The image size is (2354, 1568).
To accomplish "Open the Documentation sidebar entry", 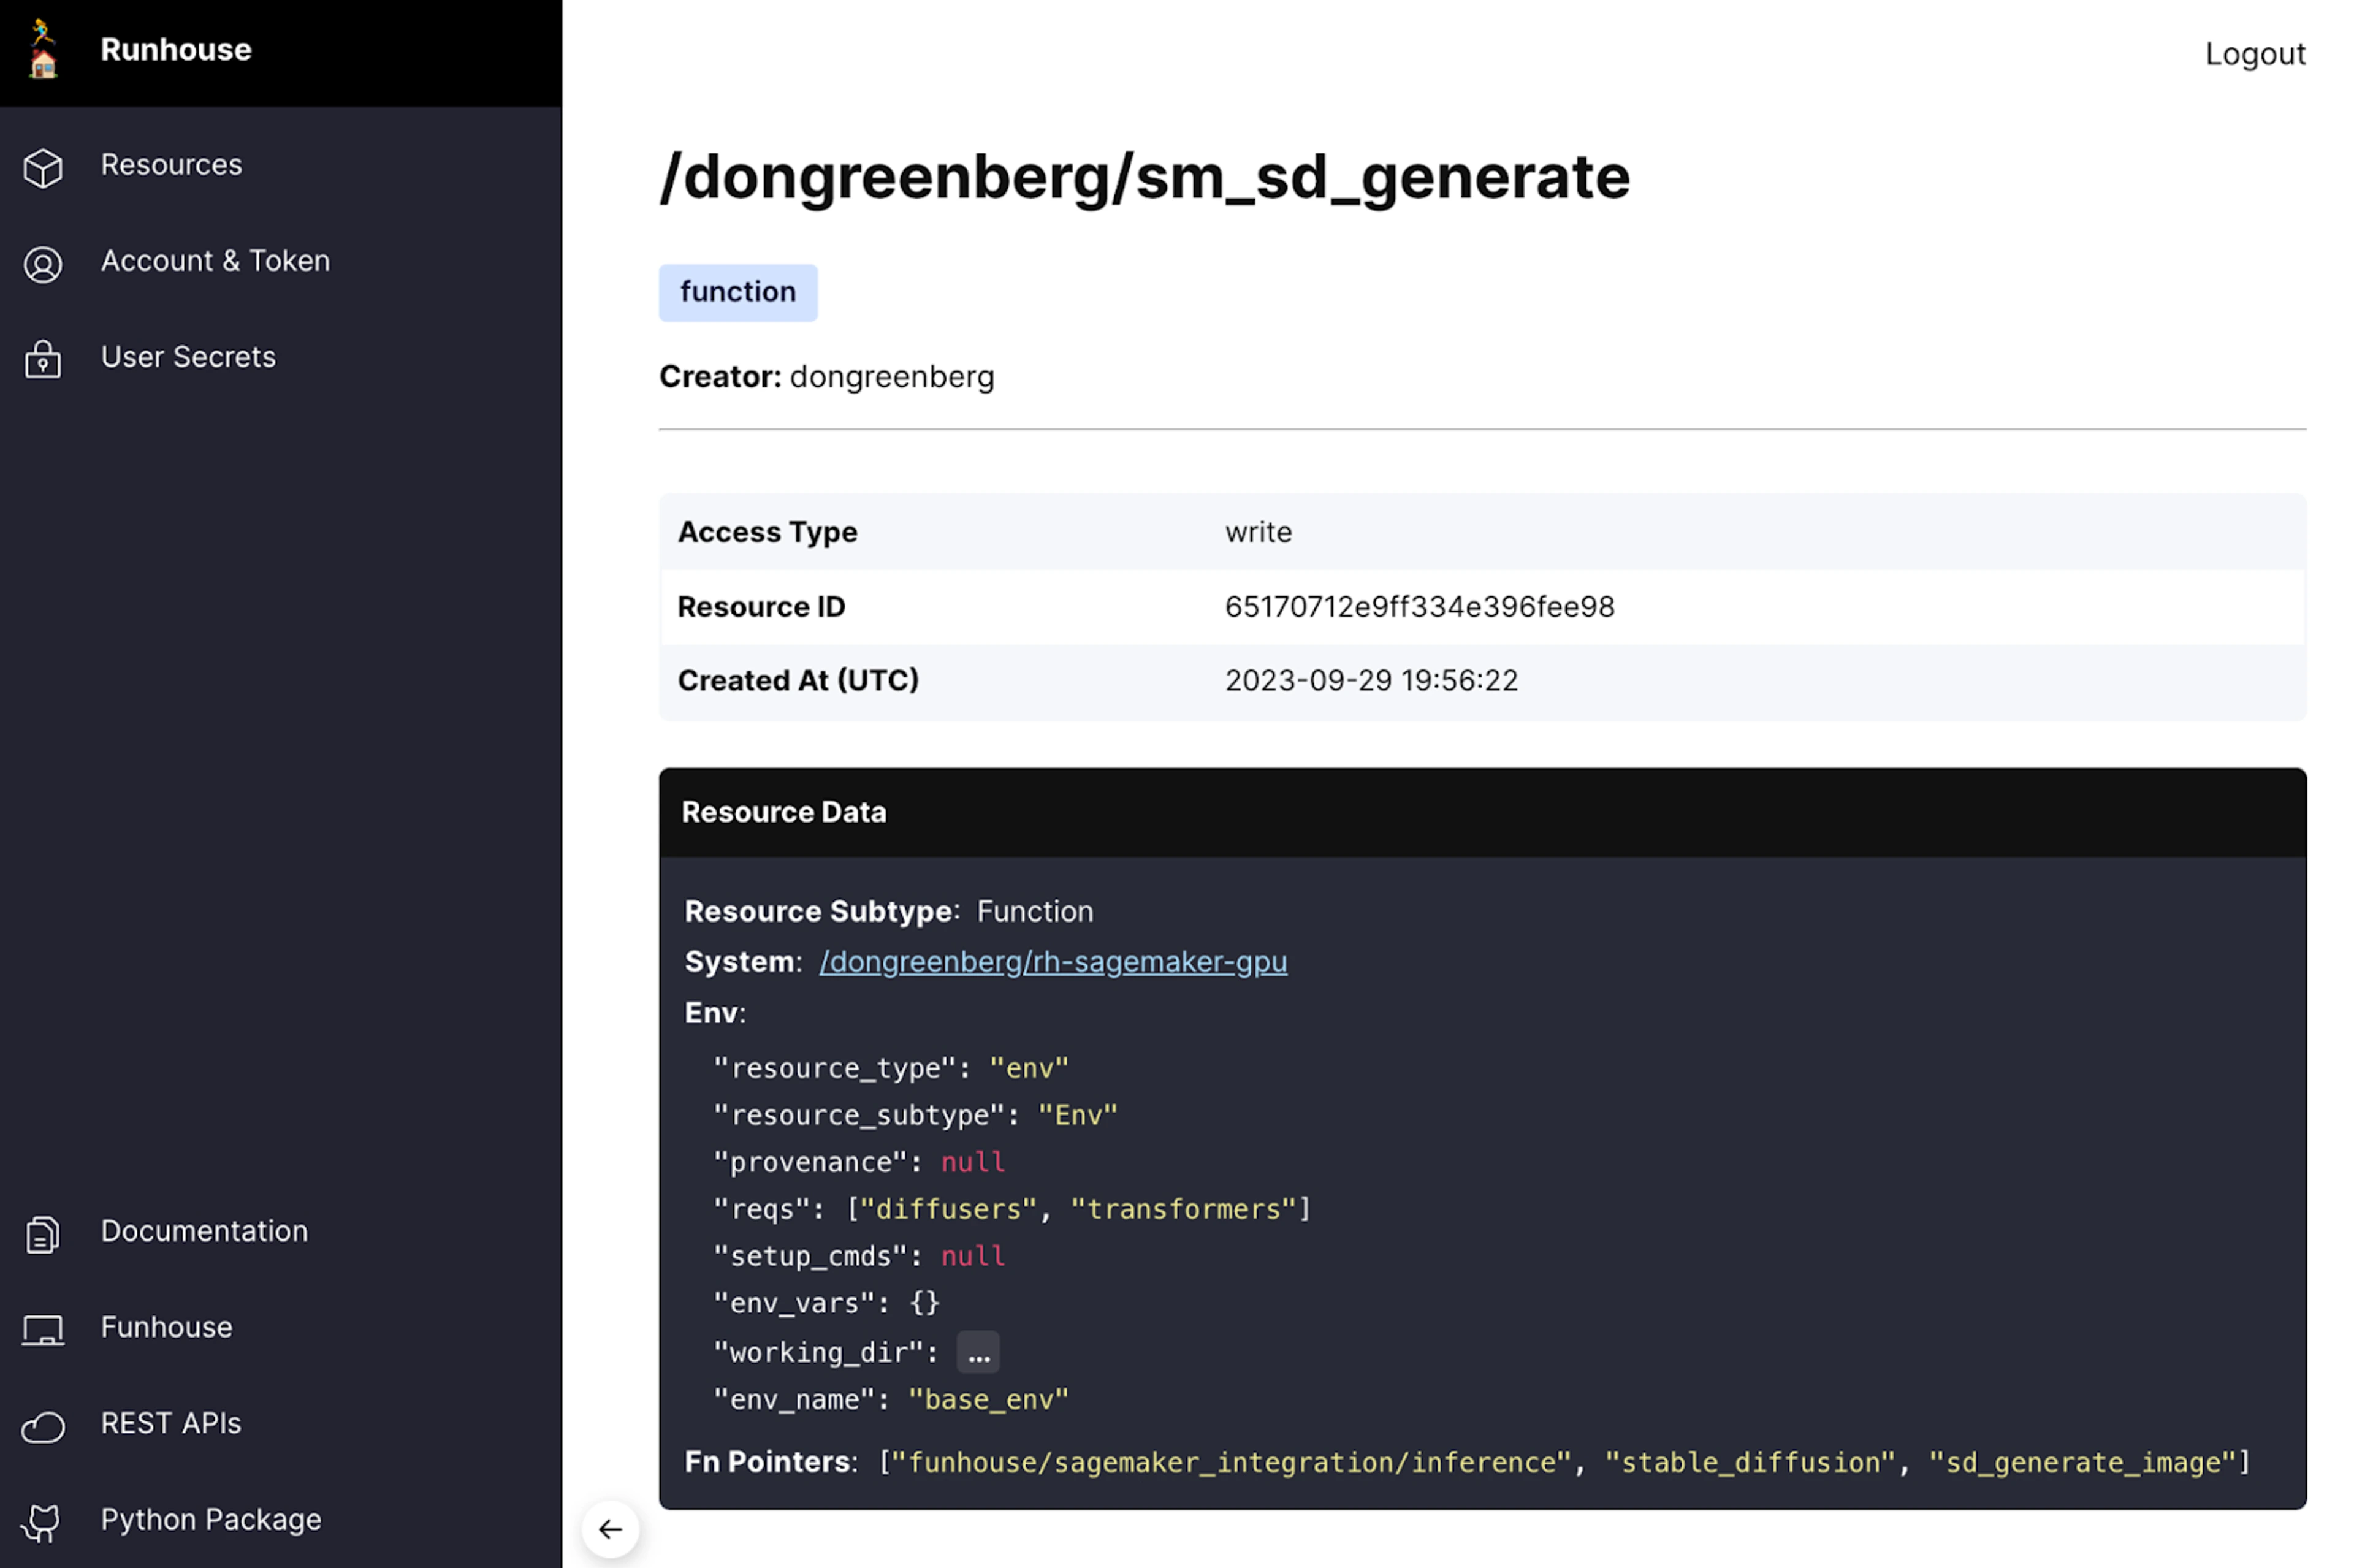I will tap(204, 1231).
